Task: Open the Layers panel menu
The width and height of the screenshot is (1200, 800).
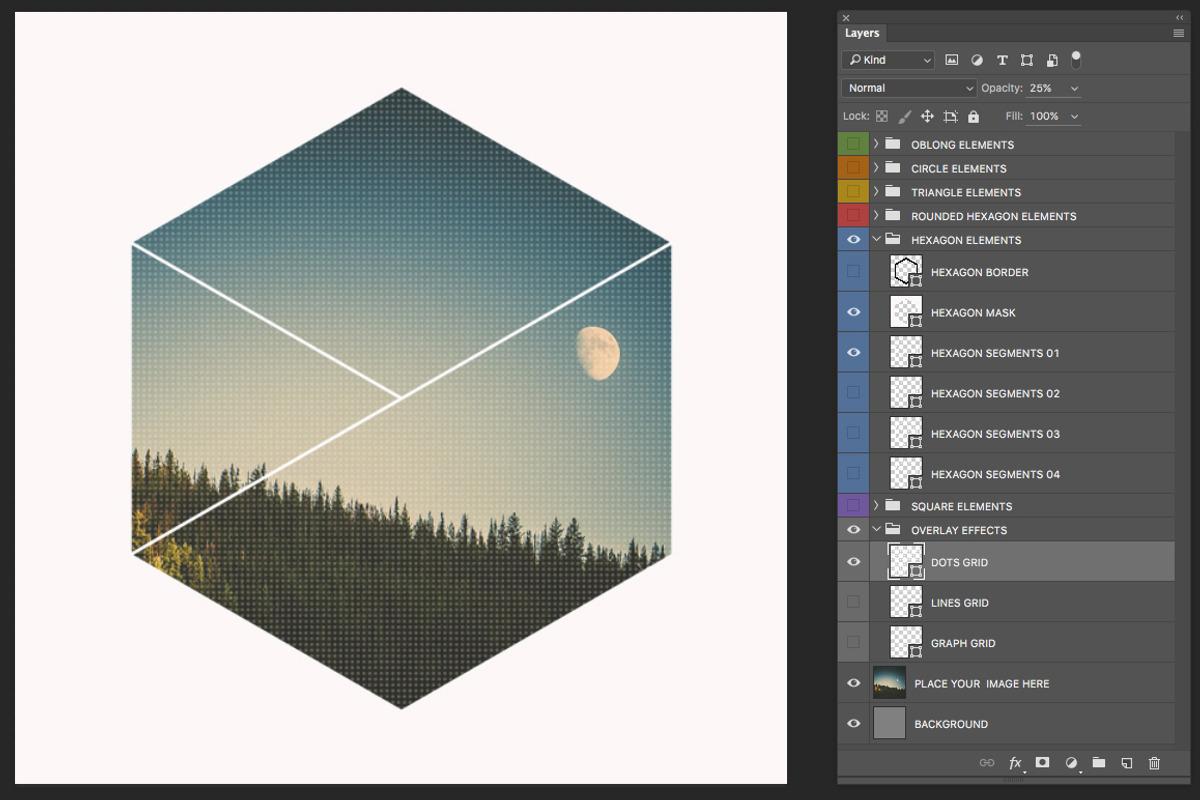Action: click(1178, 33)
